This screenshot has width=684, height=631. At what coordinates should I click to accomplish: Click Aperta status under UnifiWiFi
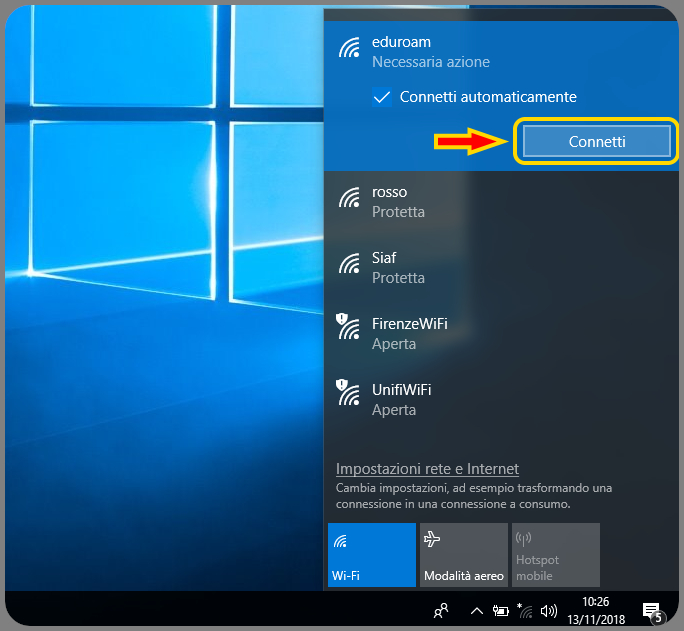394,410
